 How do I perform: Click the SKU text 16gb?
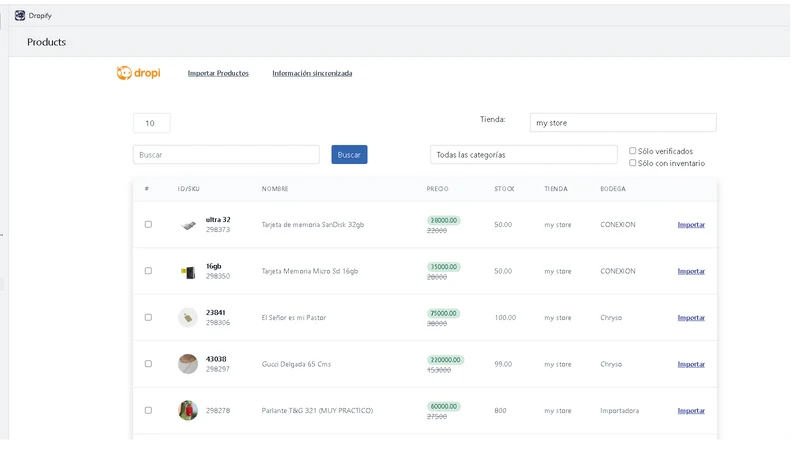point(213,266)
